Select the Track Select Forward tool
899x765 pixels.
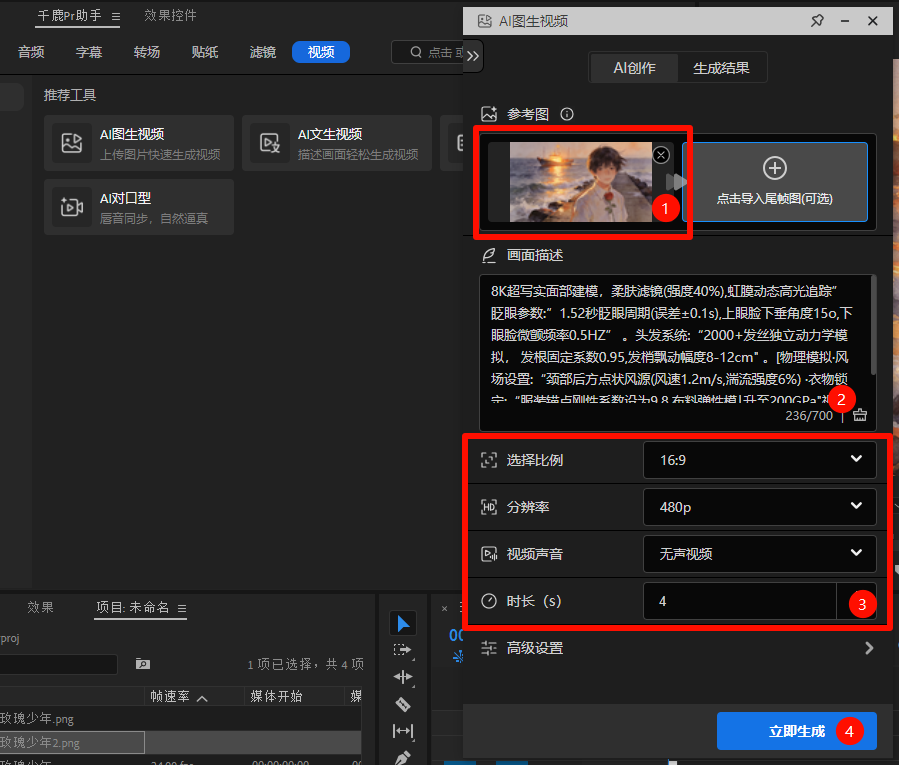(x=403, y=650)
